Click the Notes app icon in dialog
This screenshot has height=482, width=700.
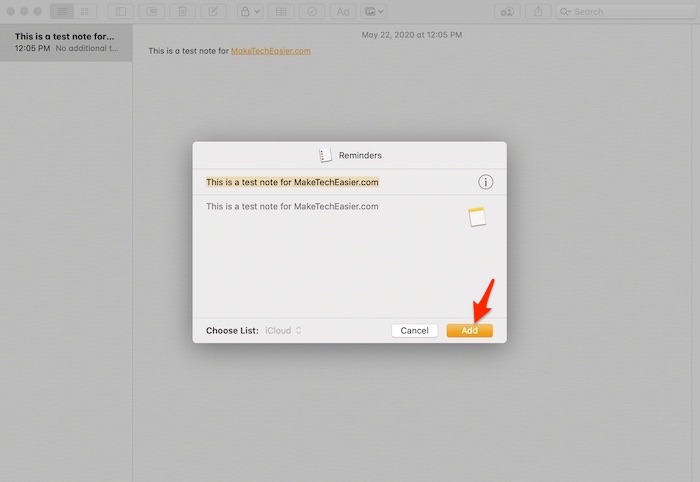477,217
